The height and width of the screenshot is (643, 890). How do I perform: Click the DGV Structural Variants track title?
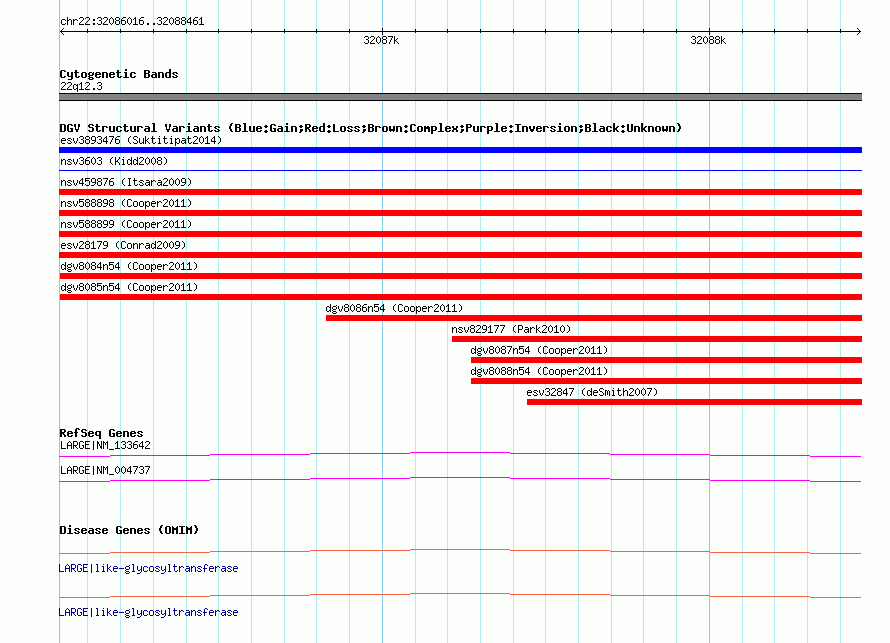[370, 128]
